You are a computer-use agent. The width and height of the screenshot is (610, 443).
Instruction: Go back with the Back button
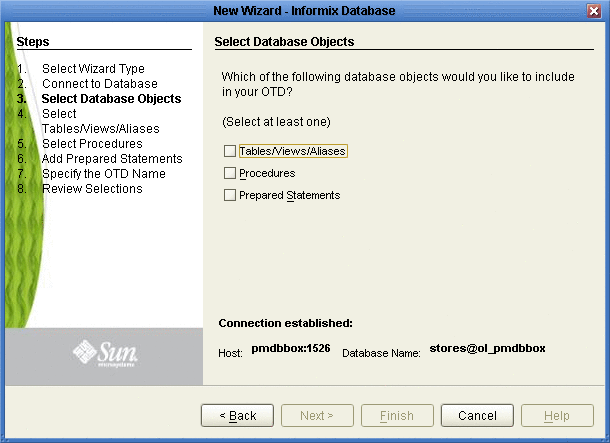tap(237, 415)
